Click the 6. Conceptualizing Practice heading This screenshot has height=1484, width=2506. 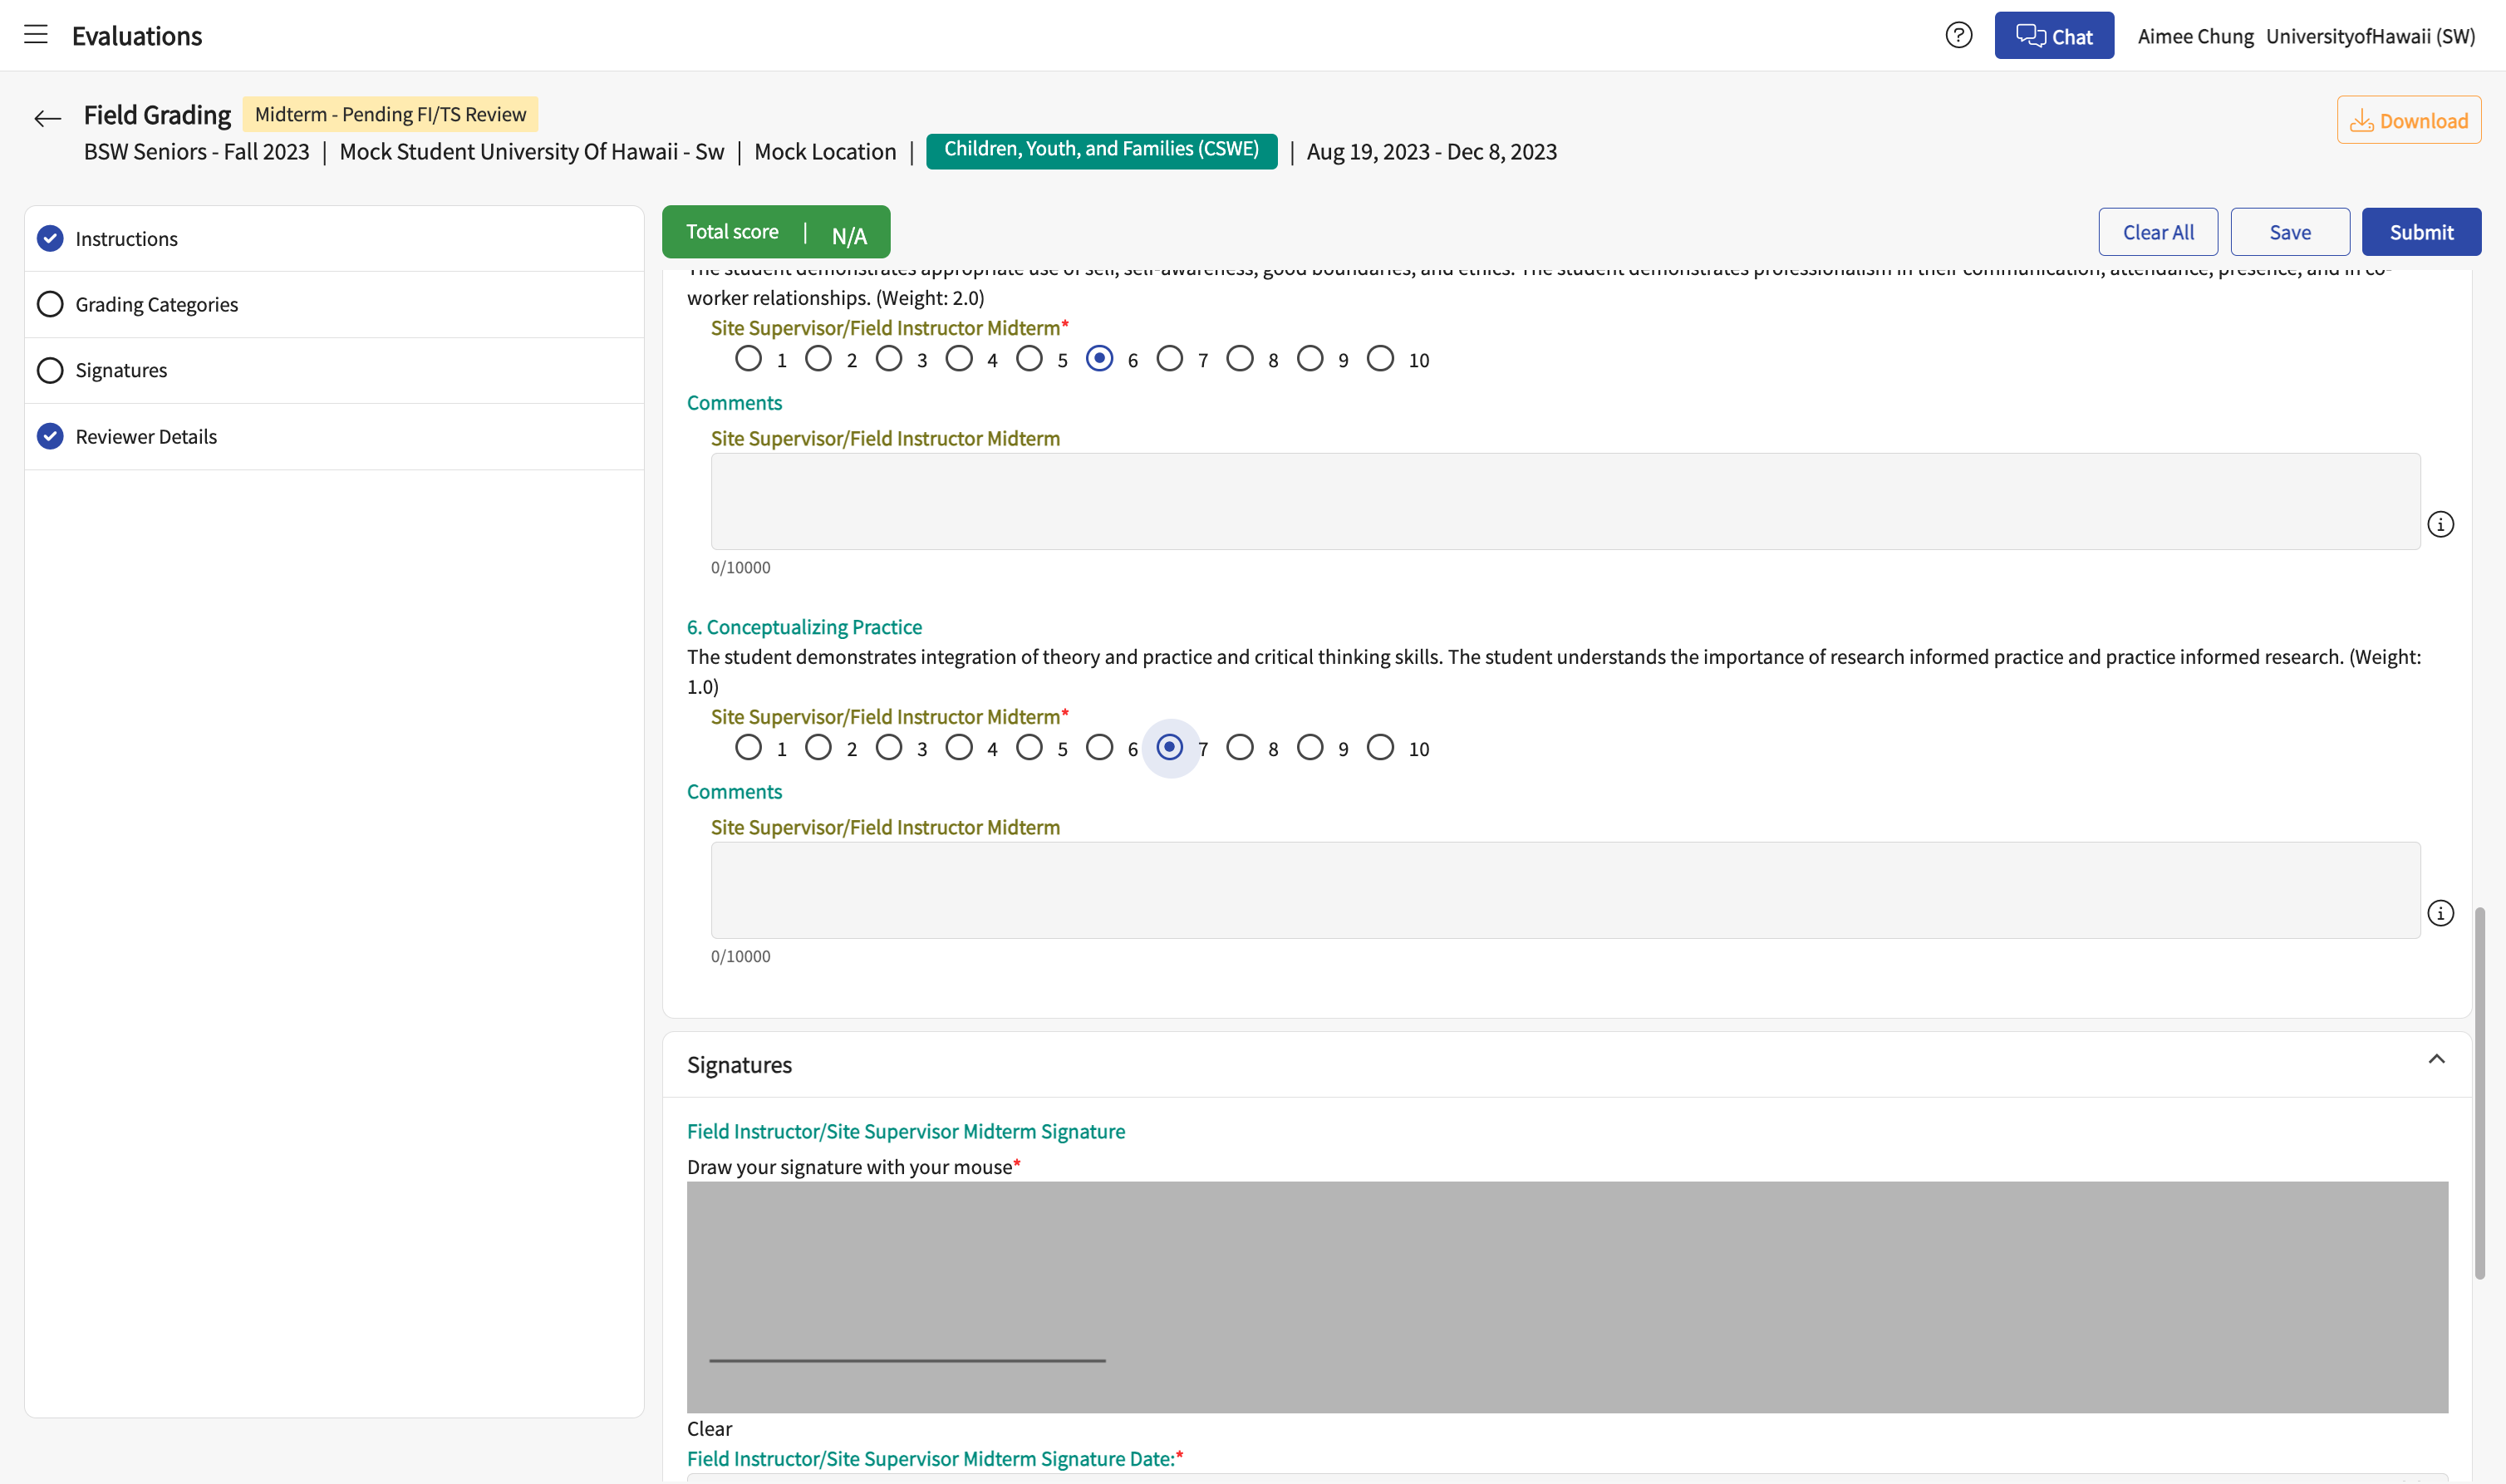coord(804,628)
